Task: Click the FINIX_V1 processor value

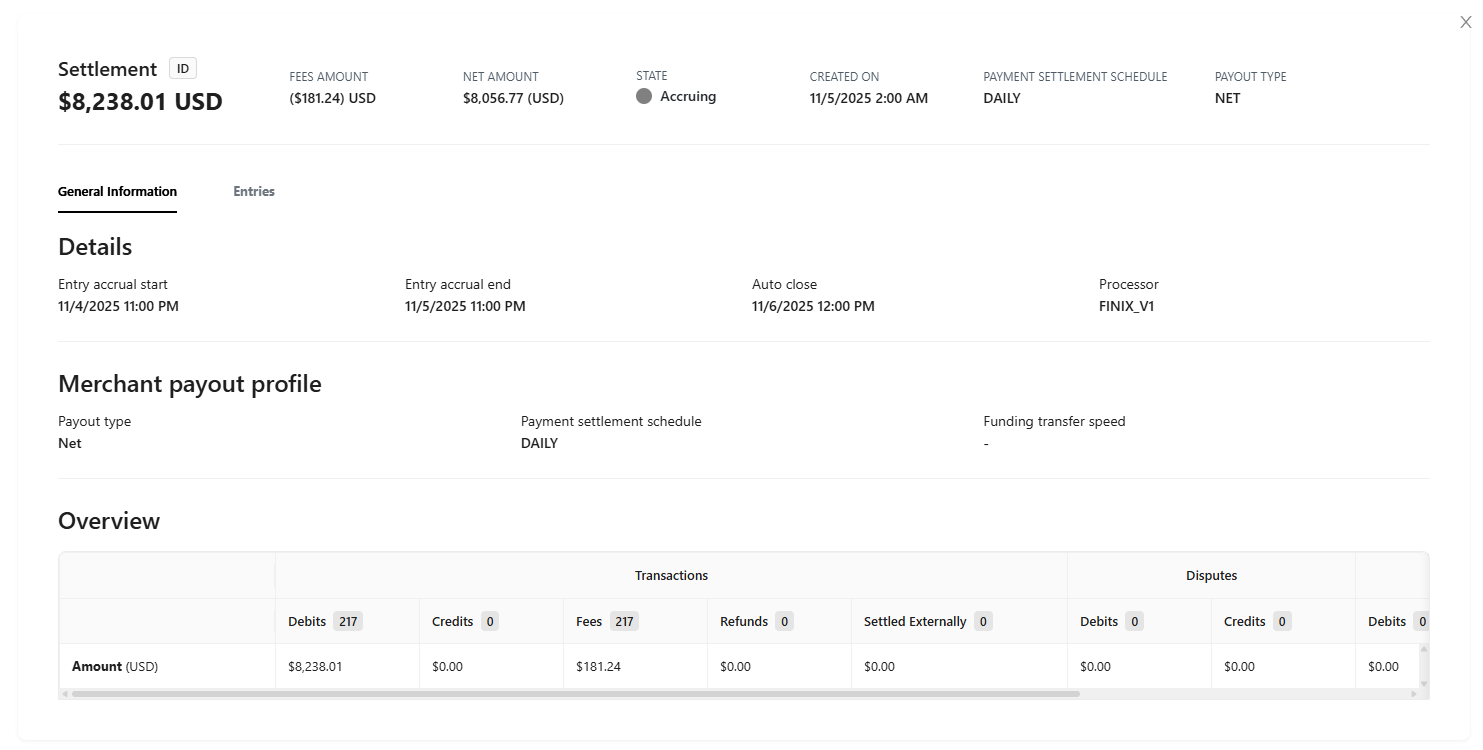Action: point(1127,306)
